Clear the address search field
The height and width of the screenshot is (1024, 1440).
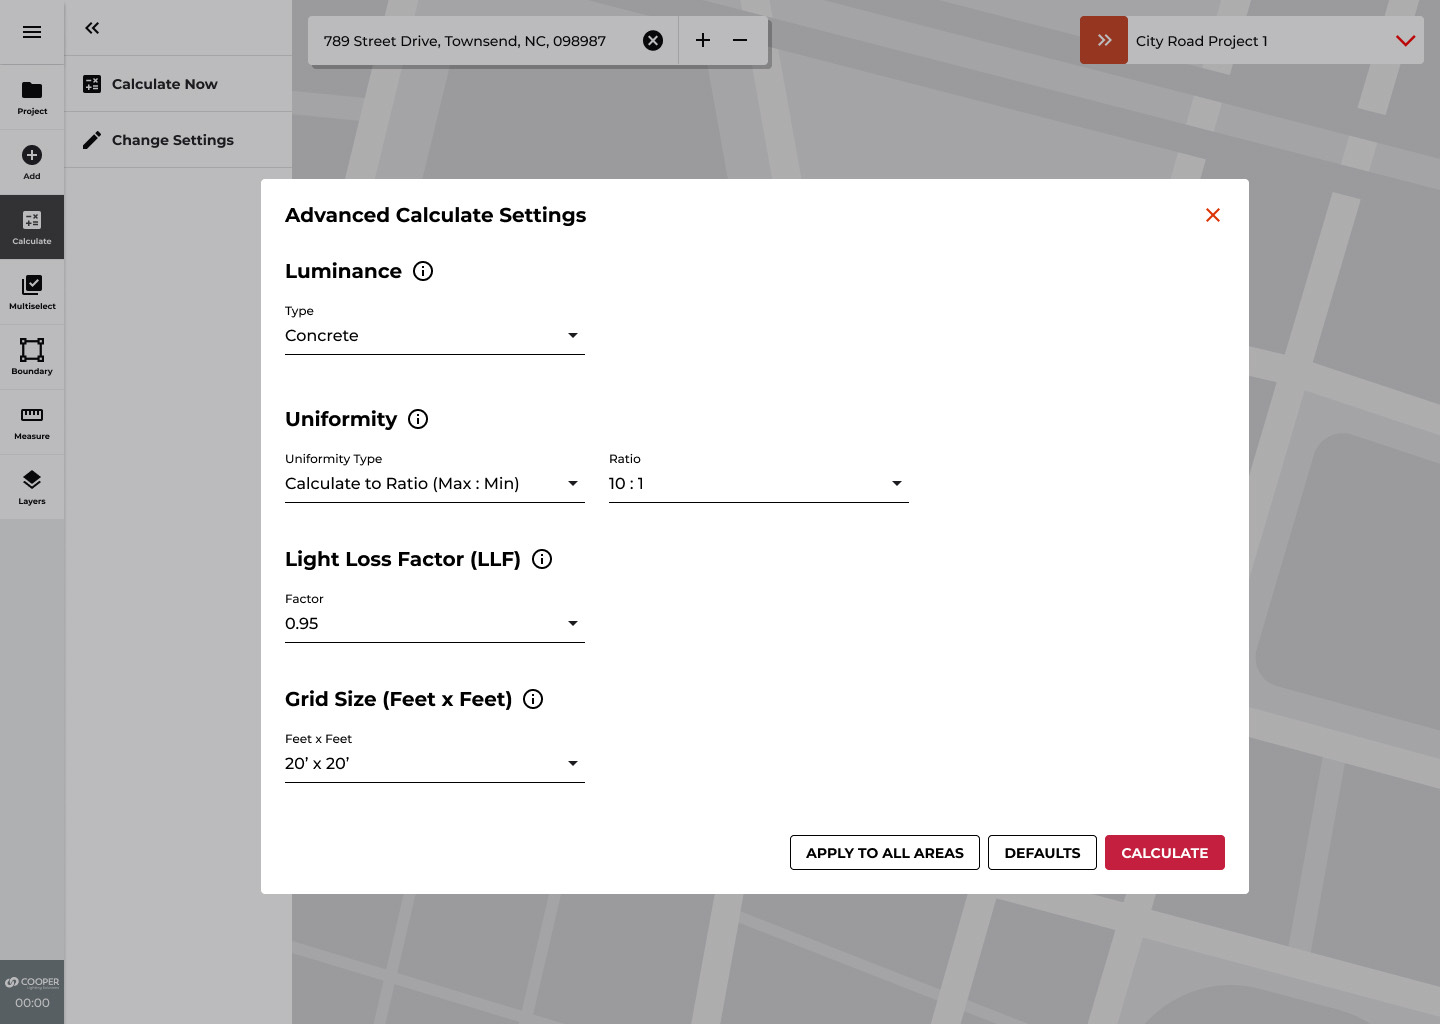(x=653, y=41)
